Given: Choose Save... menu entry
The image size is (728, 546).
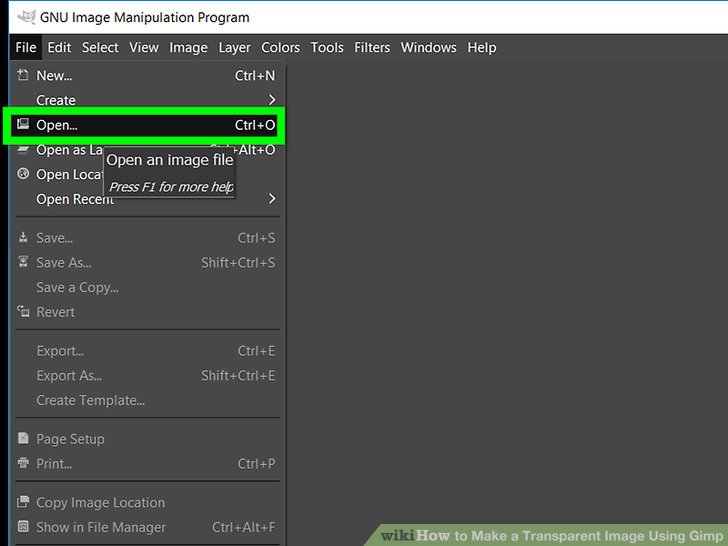Looking at the screenshot, I should point(146,238).
